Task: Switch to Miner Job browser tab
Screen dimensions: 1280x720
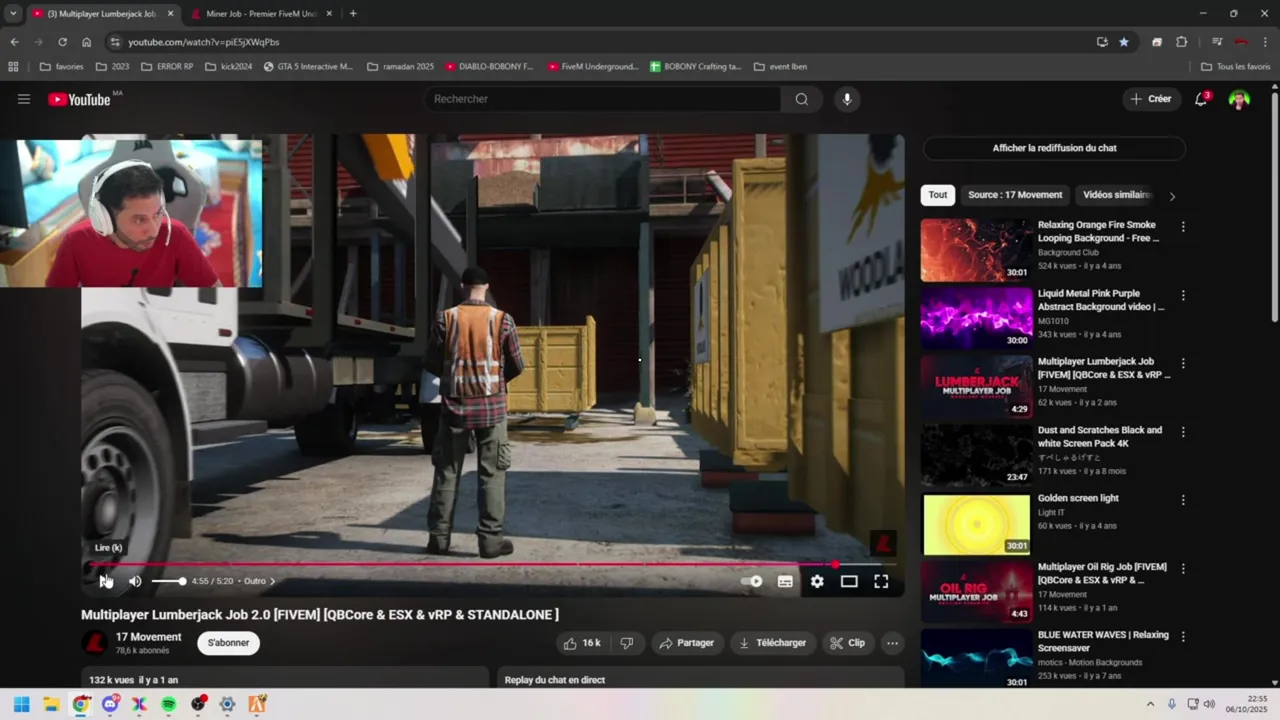Action: tap(259, 14)
